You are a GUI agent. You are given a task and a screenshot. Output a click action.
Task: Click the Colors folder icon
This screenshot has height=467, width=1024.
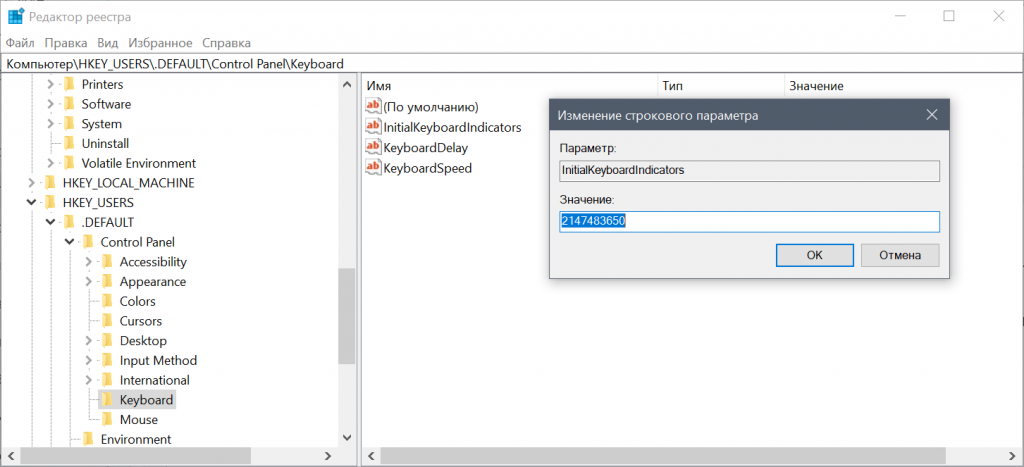point(107,301)
